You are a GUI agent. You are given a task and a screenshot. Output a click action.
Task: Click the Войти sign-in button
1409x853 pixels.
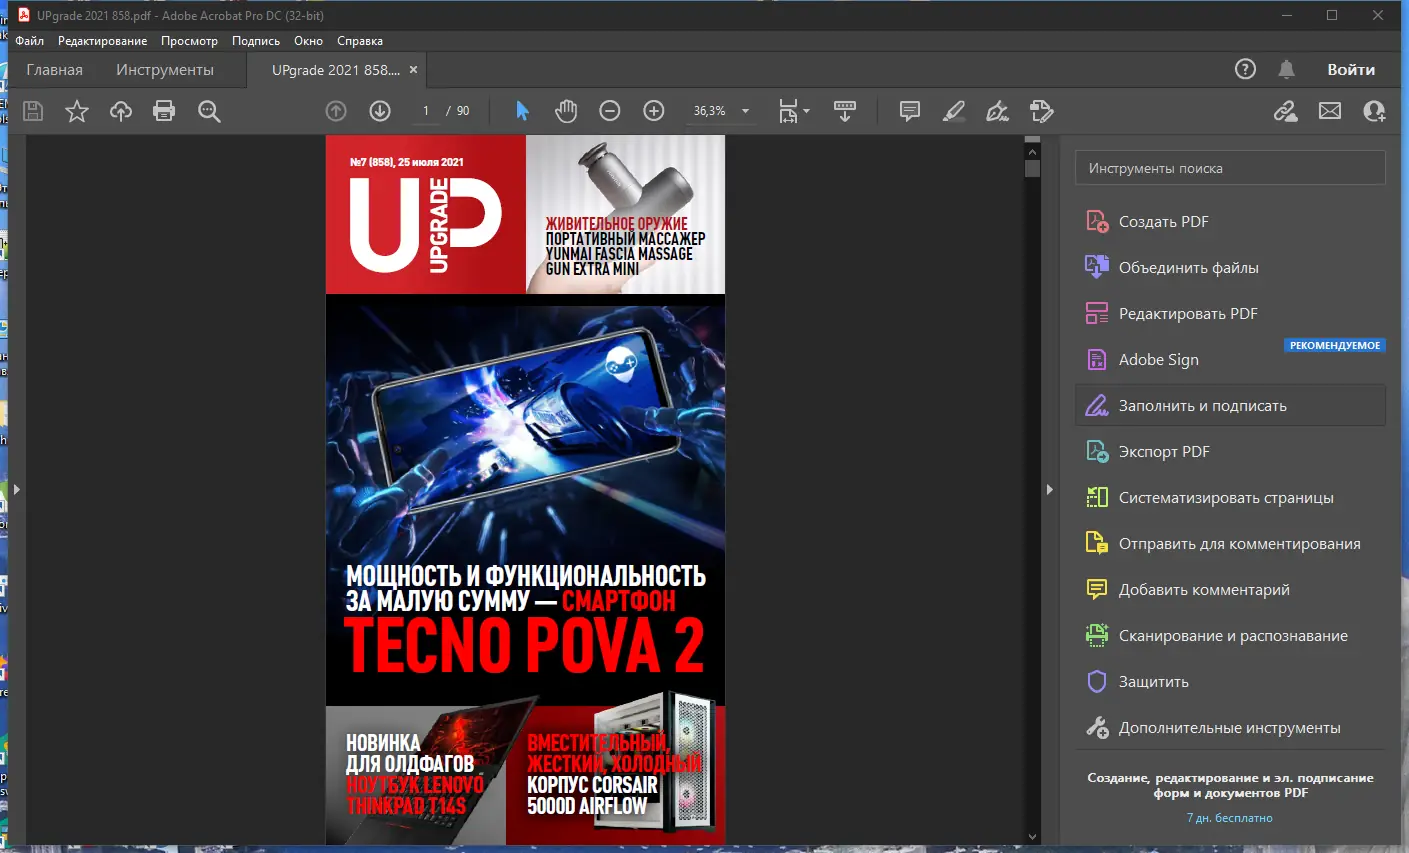tap(1351, 69)
